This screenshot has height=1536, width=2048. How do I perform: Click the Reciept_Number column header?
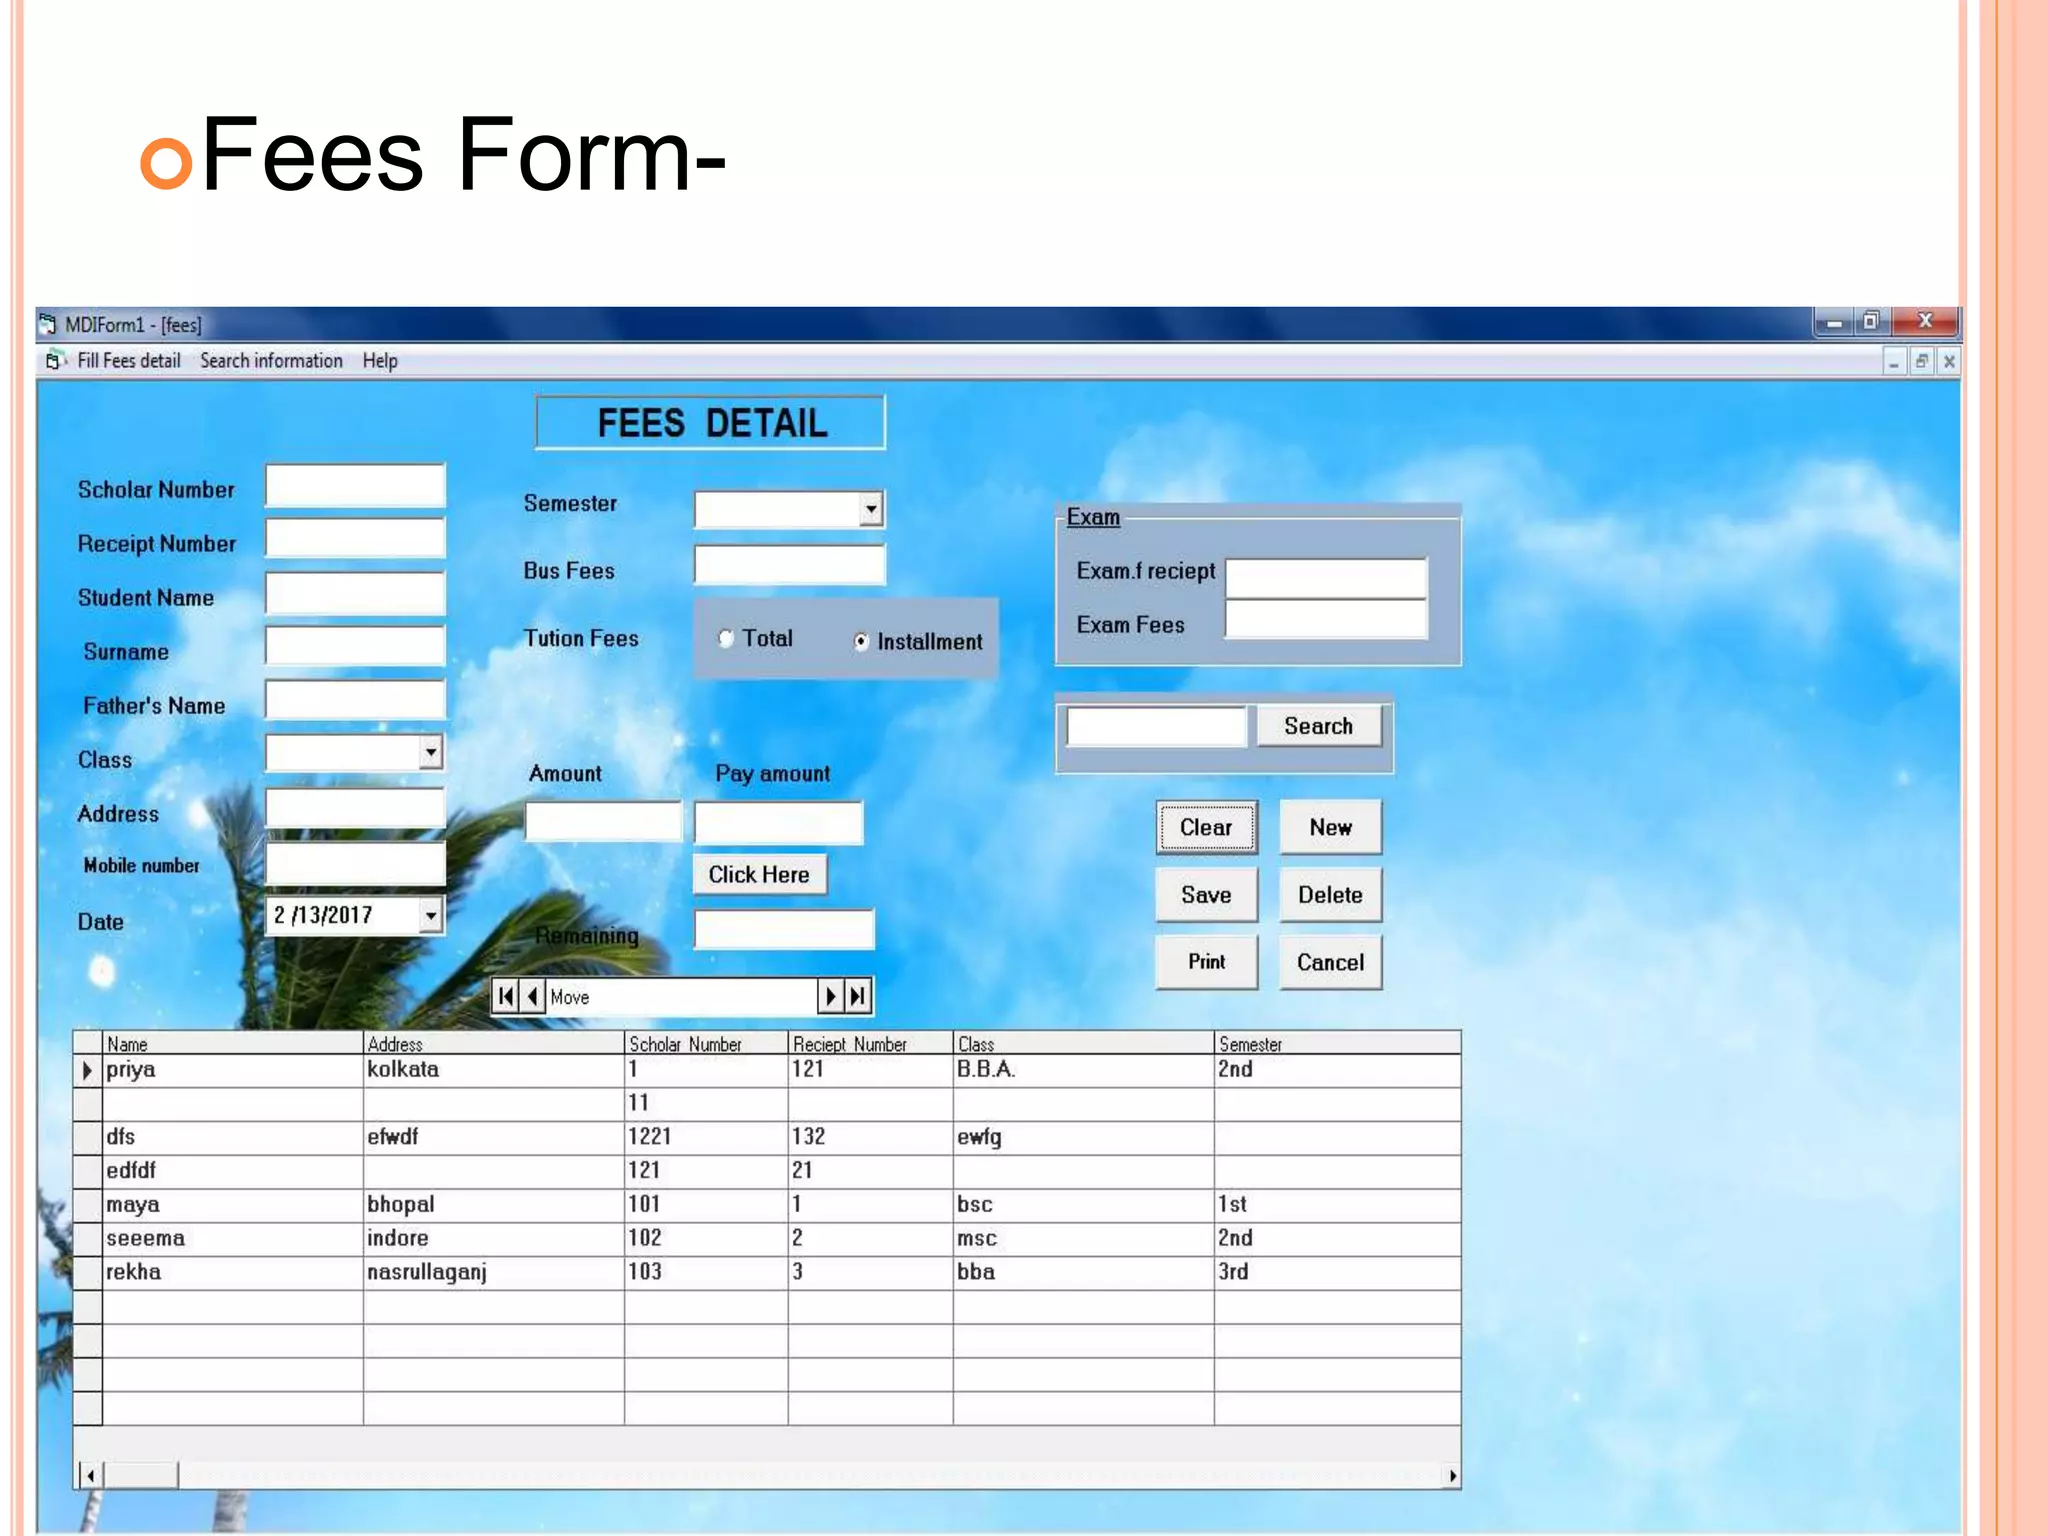(870, 1043)
